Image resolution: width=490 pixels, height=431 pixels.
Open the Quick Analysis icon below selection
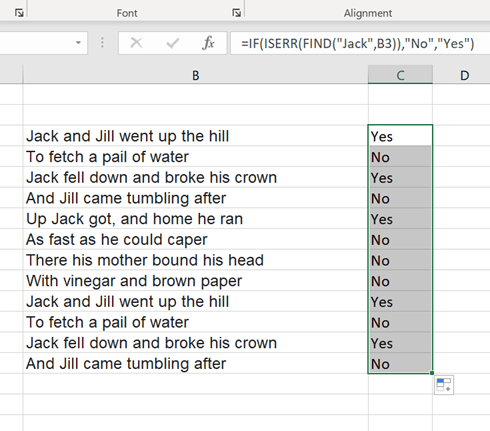(x=444, y=385)
